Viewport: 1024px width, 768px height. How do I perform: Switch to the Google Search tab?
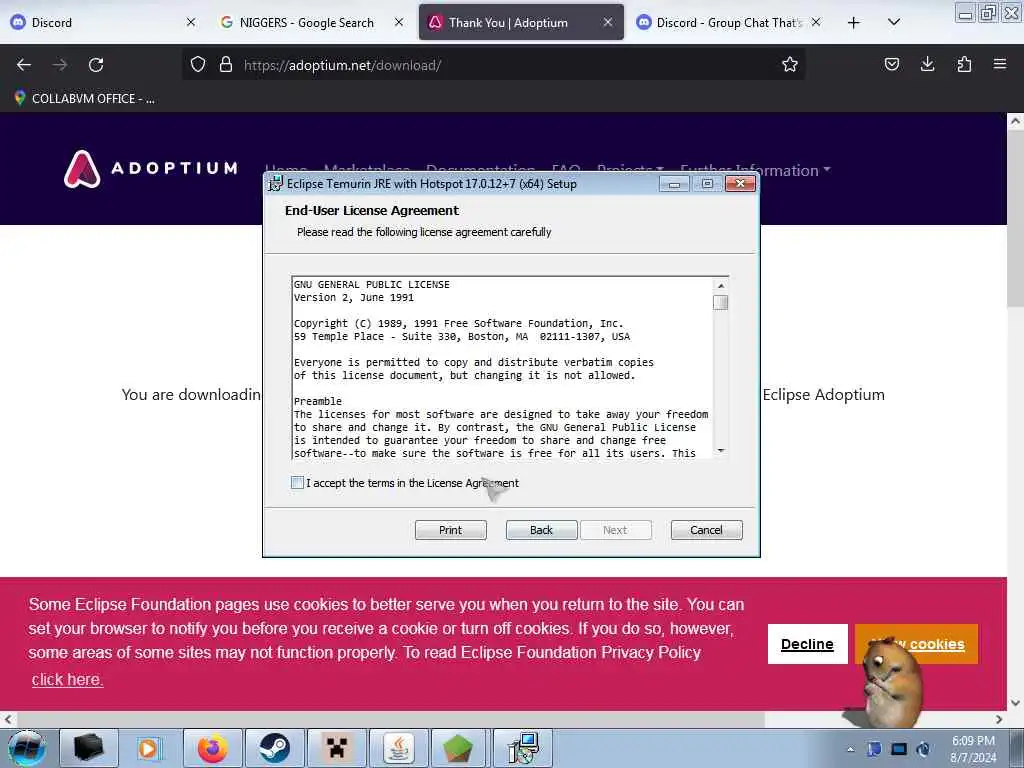coord(312,22)
